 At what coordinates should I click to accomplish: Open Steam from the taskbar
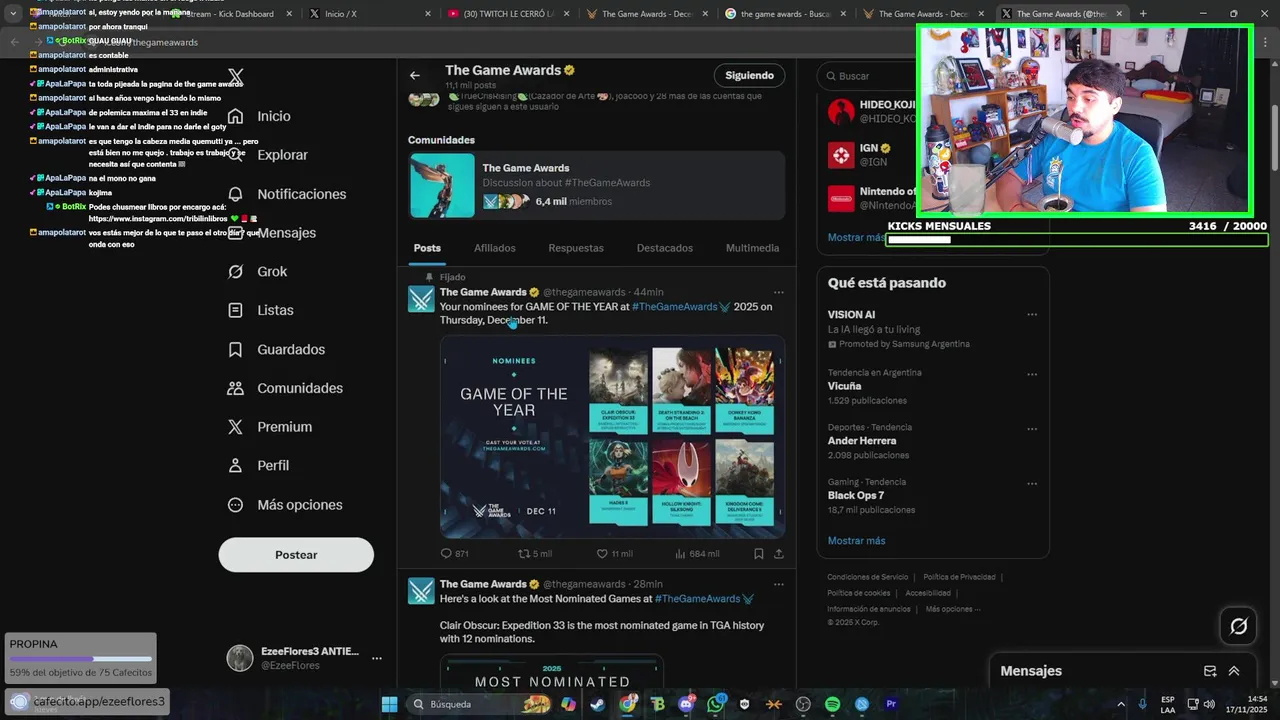(597, 704)
